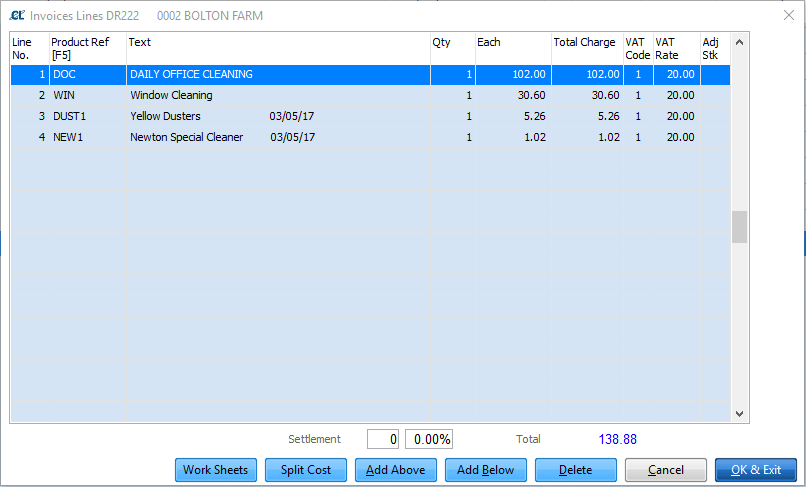Screen dimensions: 806x487
Task: Click product ref WIN cell
Action: click(88, 96)
